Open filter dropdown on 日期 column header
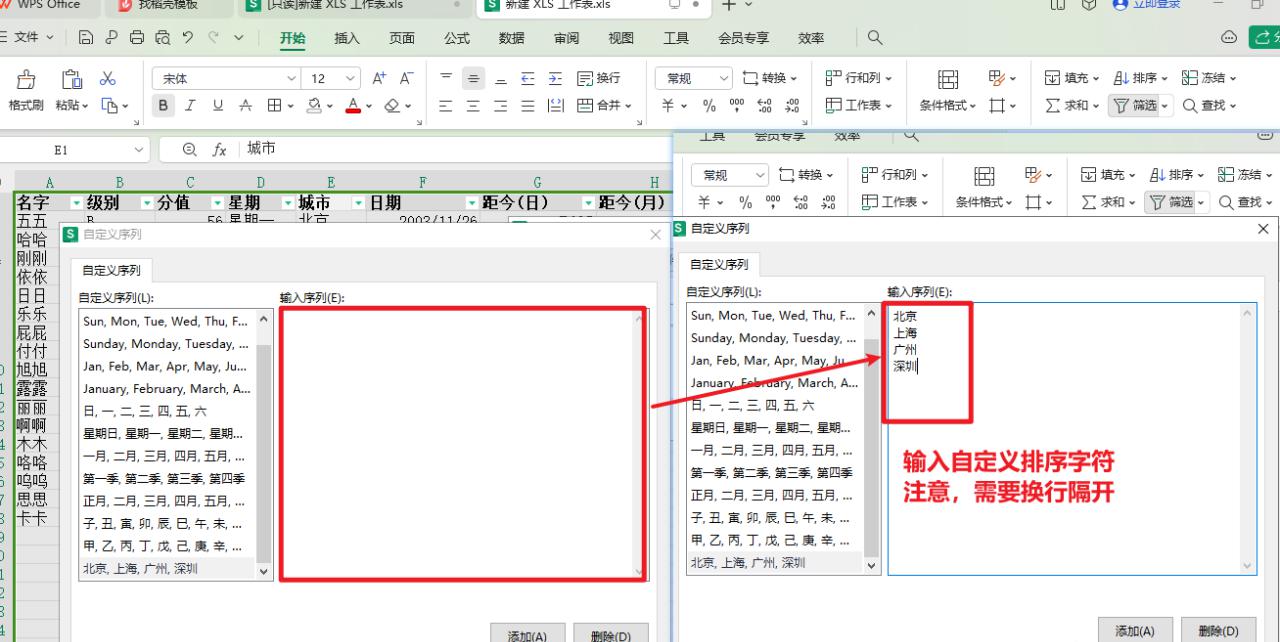1280x642 pixels. coord(470,203)
